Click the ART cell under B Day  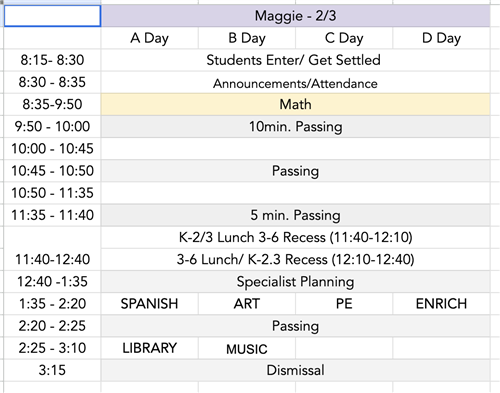pyautogui.click(x=247, y=304)
